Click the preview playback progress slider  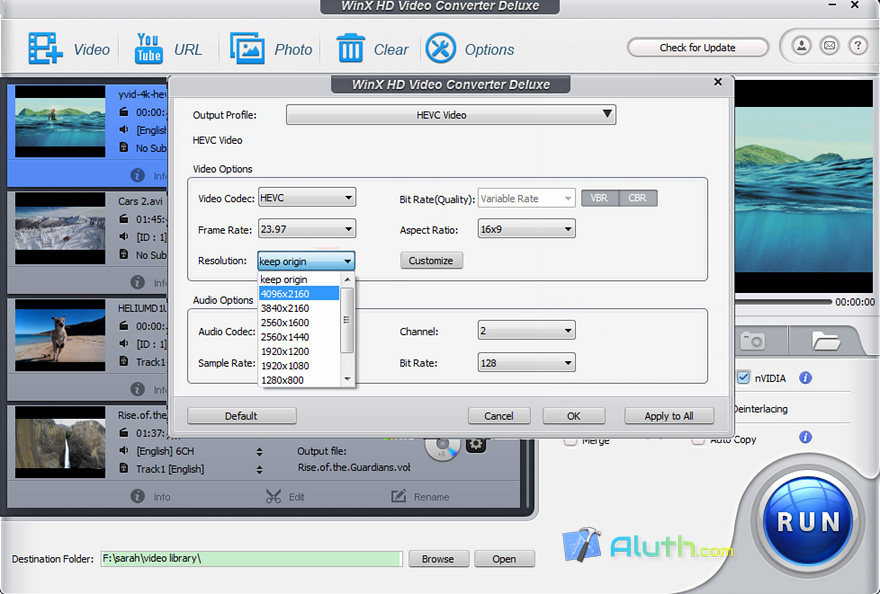[x=783, y=302]
